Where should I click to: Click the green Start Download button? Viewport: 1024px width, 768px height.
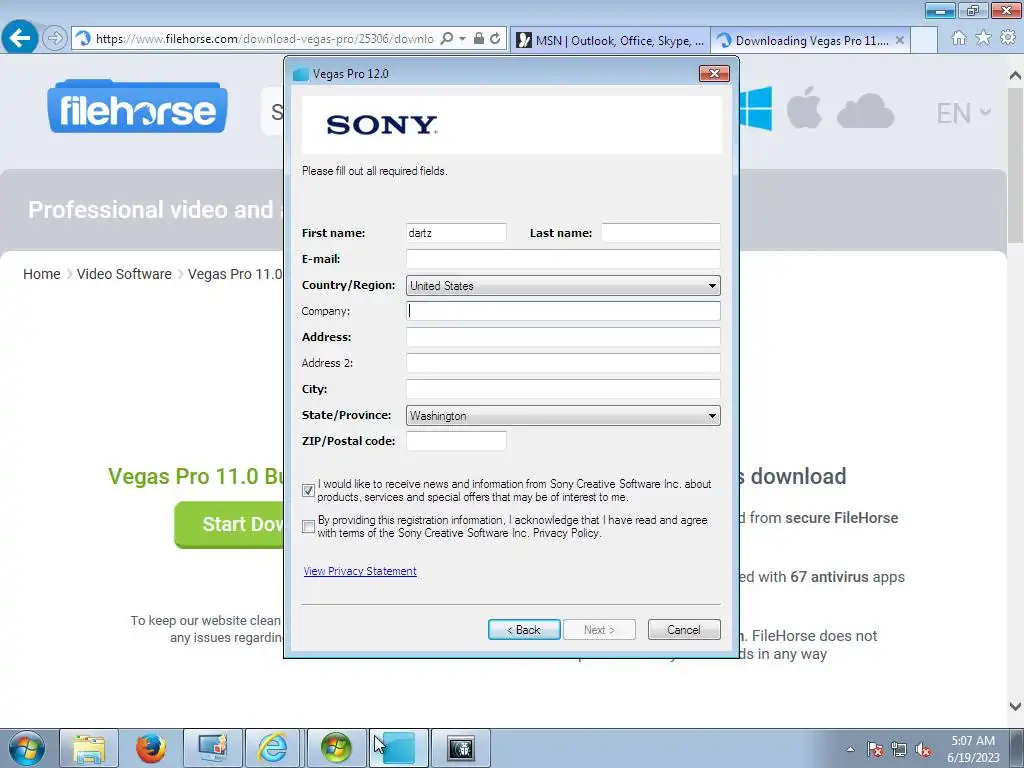point(229,524)
